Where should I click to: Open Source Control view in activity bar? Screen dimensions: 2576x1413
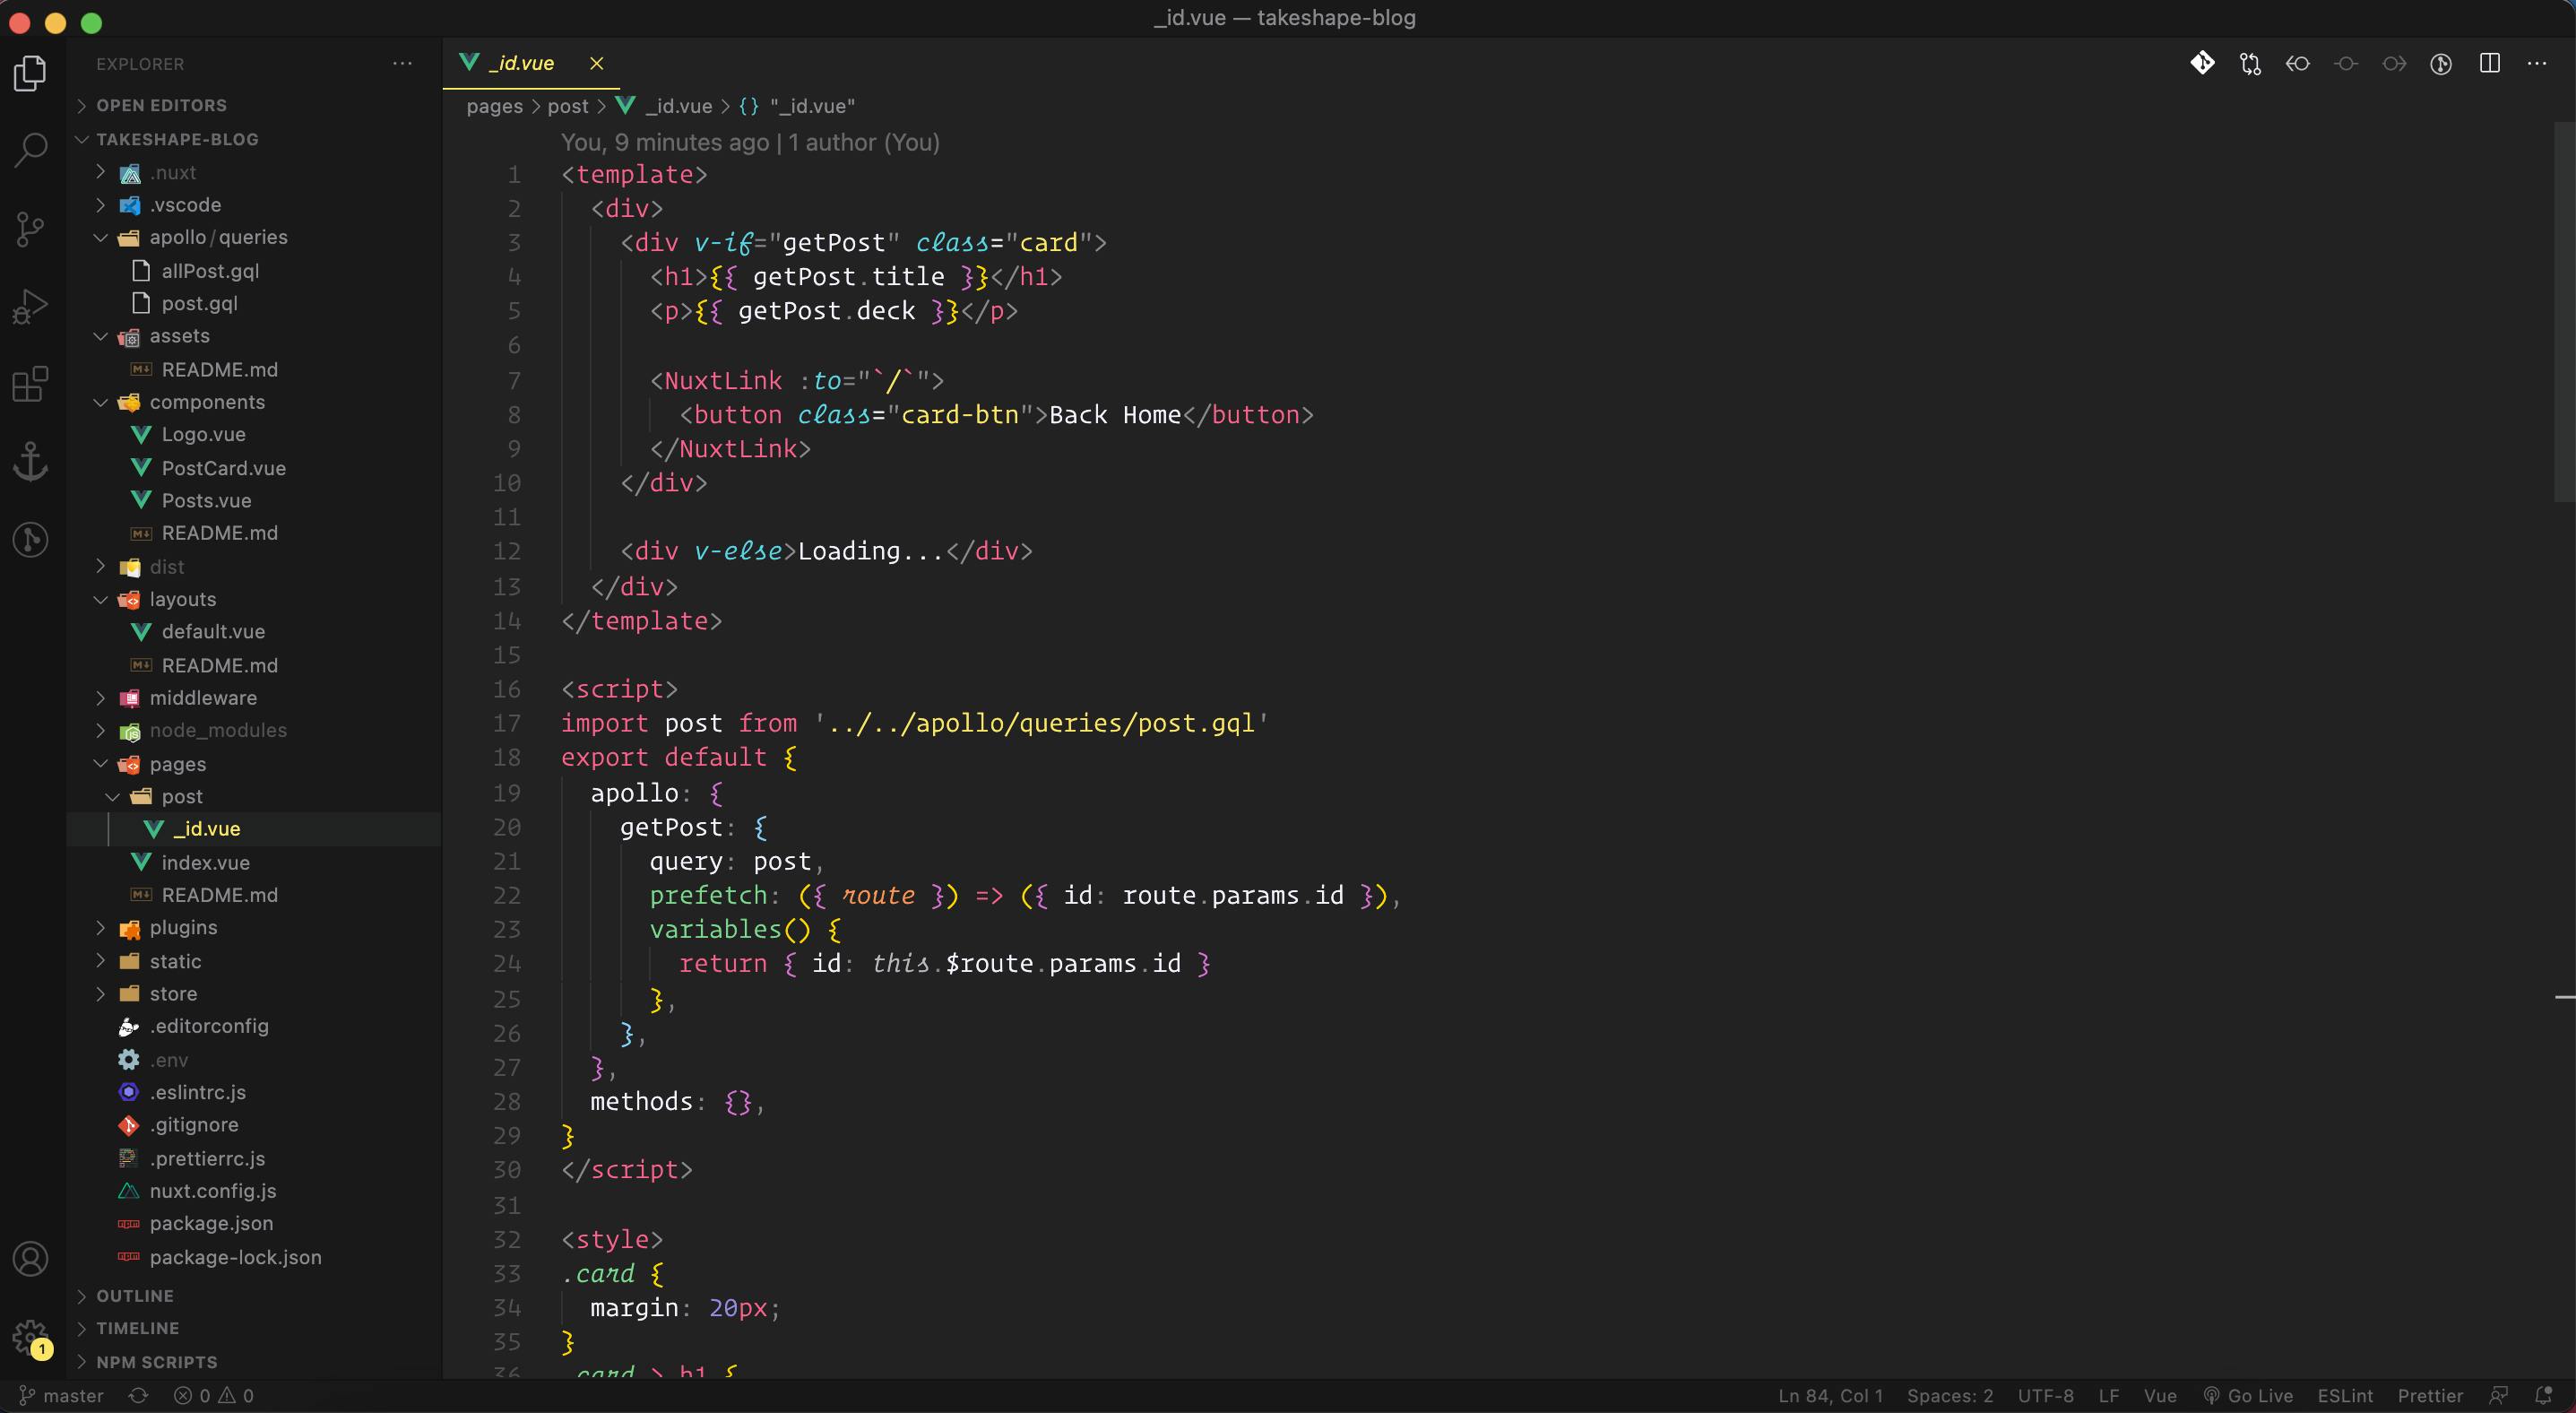point(31,229)
